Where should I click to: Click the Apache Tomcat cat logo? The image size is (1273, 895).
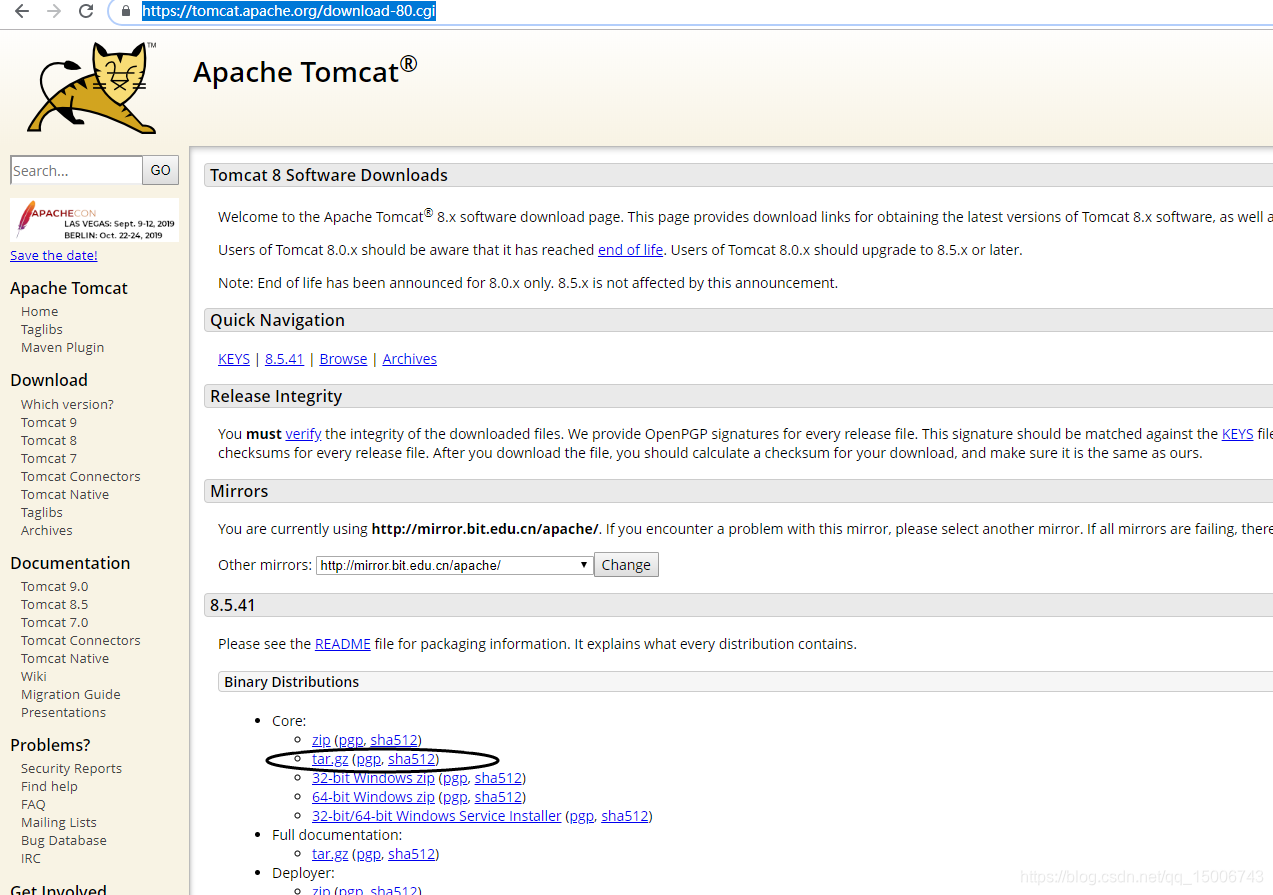[92, 88]
